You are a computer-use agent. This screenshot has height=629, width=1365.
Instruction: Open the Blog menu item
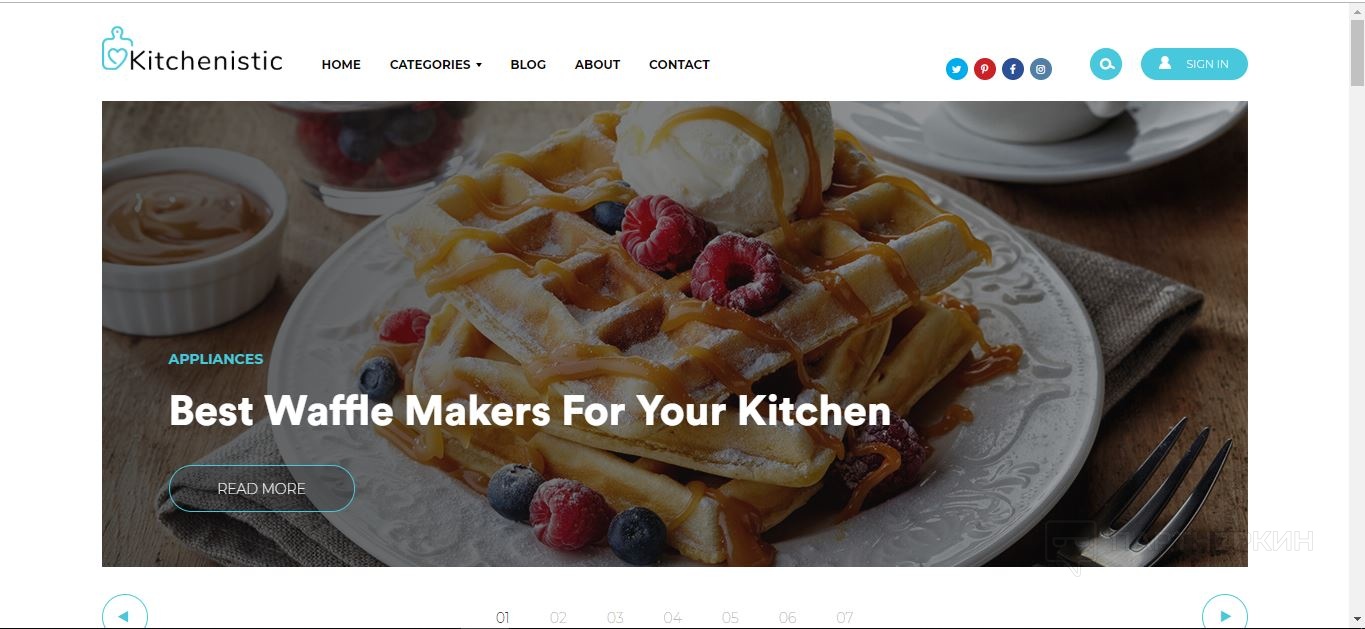[x=528, y=64]
